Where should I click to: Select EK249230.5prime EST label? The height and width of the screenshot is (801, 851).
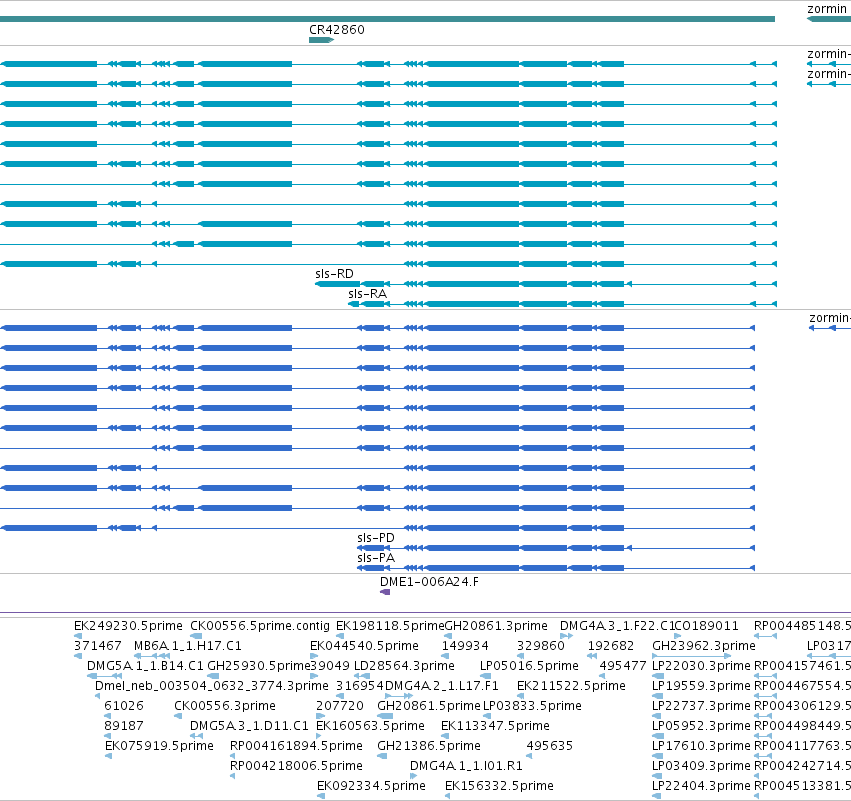[x=128, y=626]
